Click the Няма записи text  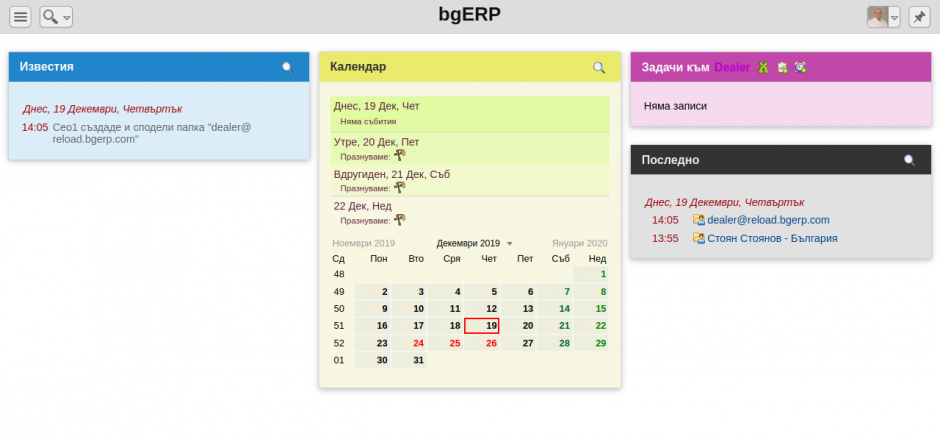tap(675, 106)
